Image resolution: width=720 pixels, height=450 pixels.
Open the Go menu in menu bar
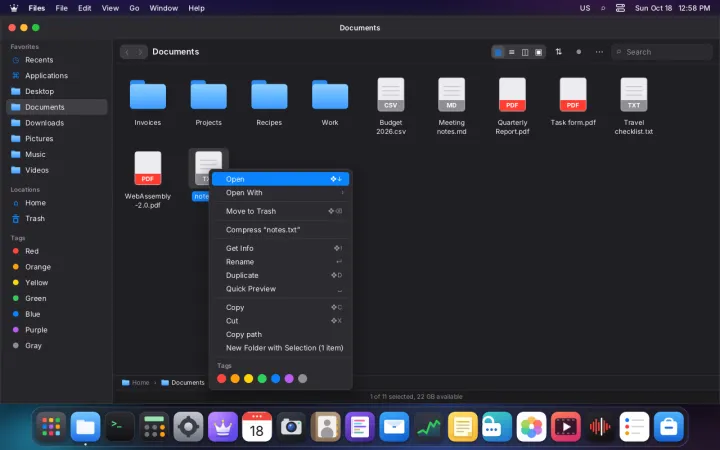coord(134,8)
